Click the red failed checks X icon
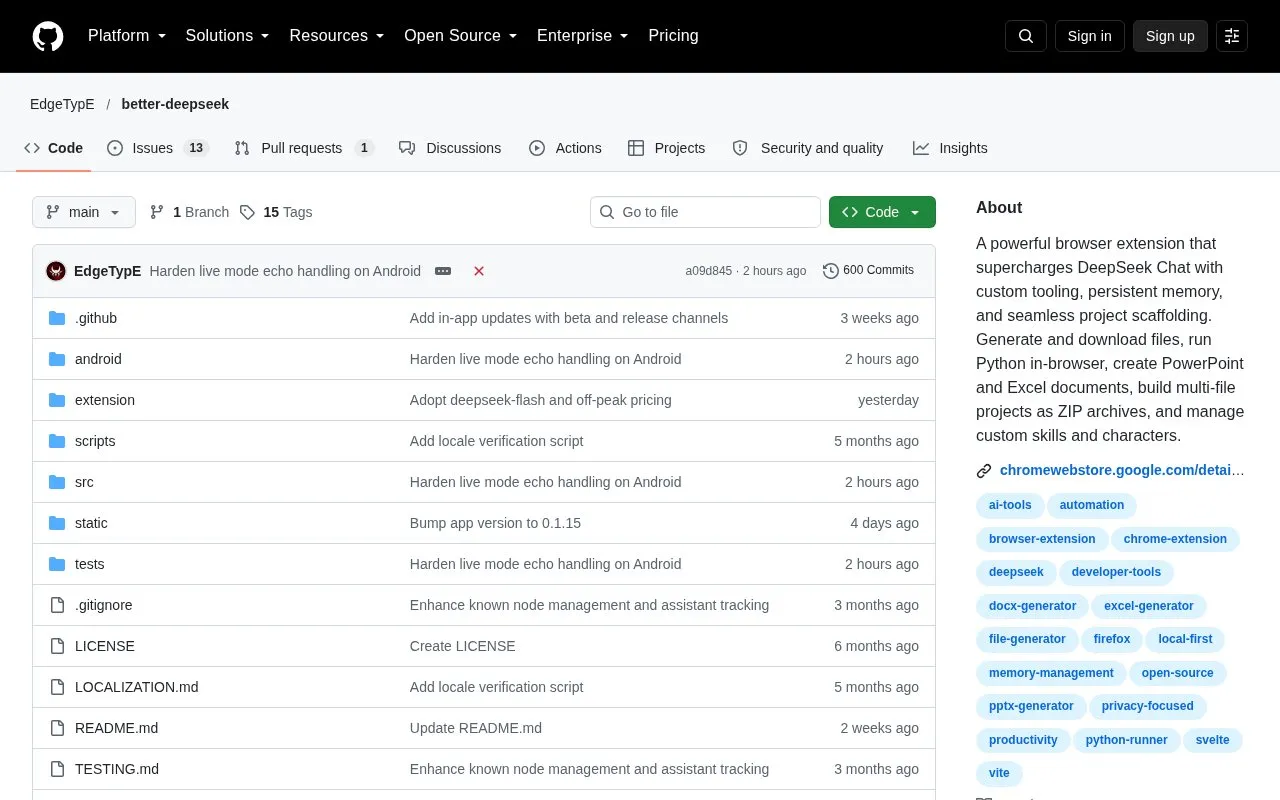 pyautogui.click(x=479, y=271)
